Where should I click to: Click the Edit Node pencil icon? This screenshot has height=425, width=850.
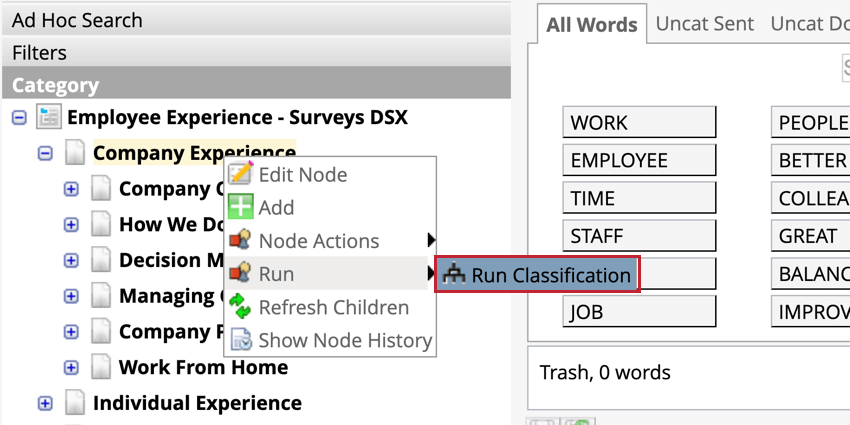240,174
